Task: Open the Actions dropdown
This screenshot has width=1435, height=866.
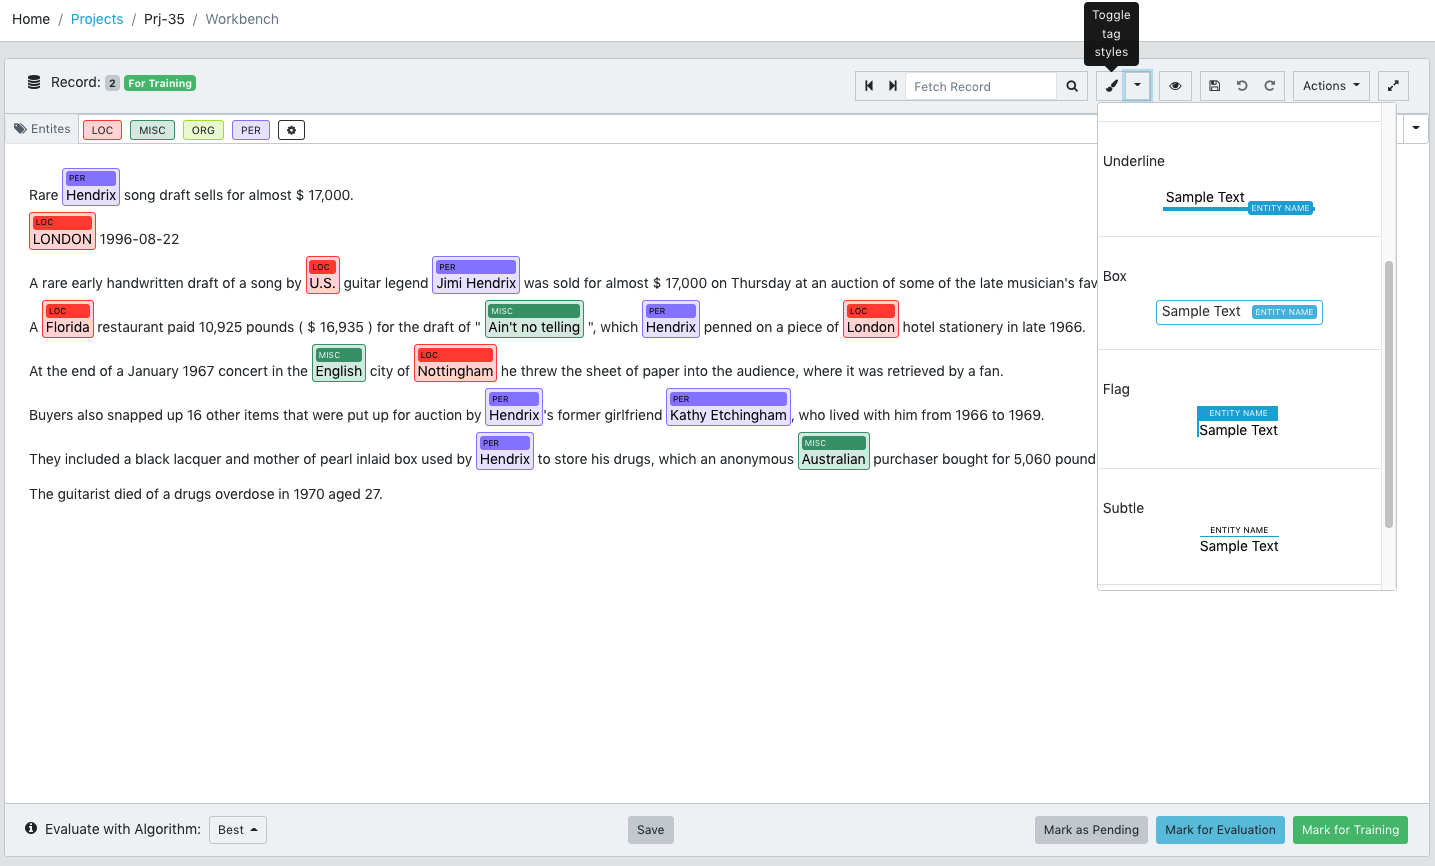Action: pos(1330,86)
